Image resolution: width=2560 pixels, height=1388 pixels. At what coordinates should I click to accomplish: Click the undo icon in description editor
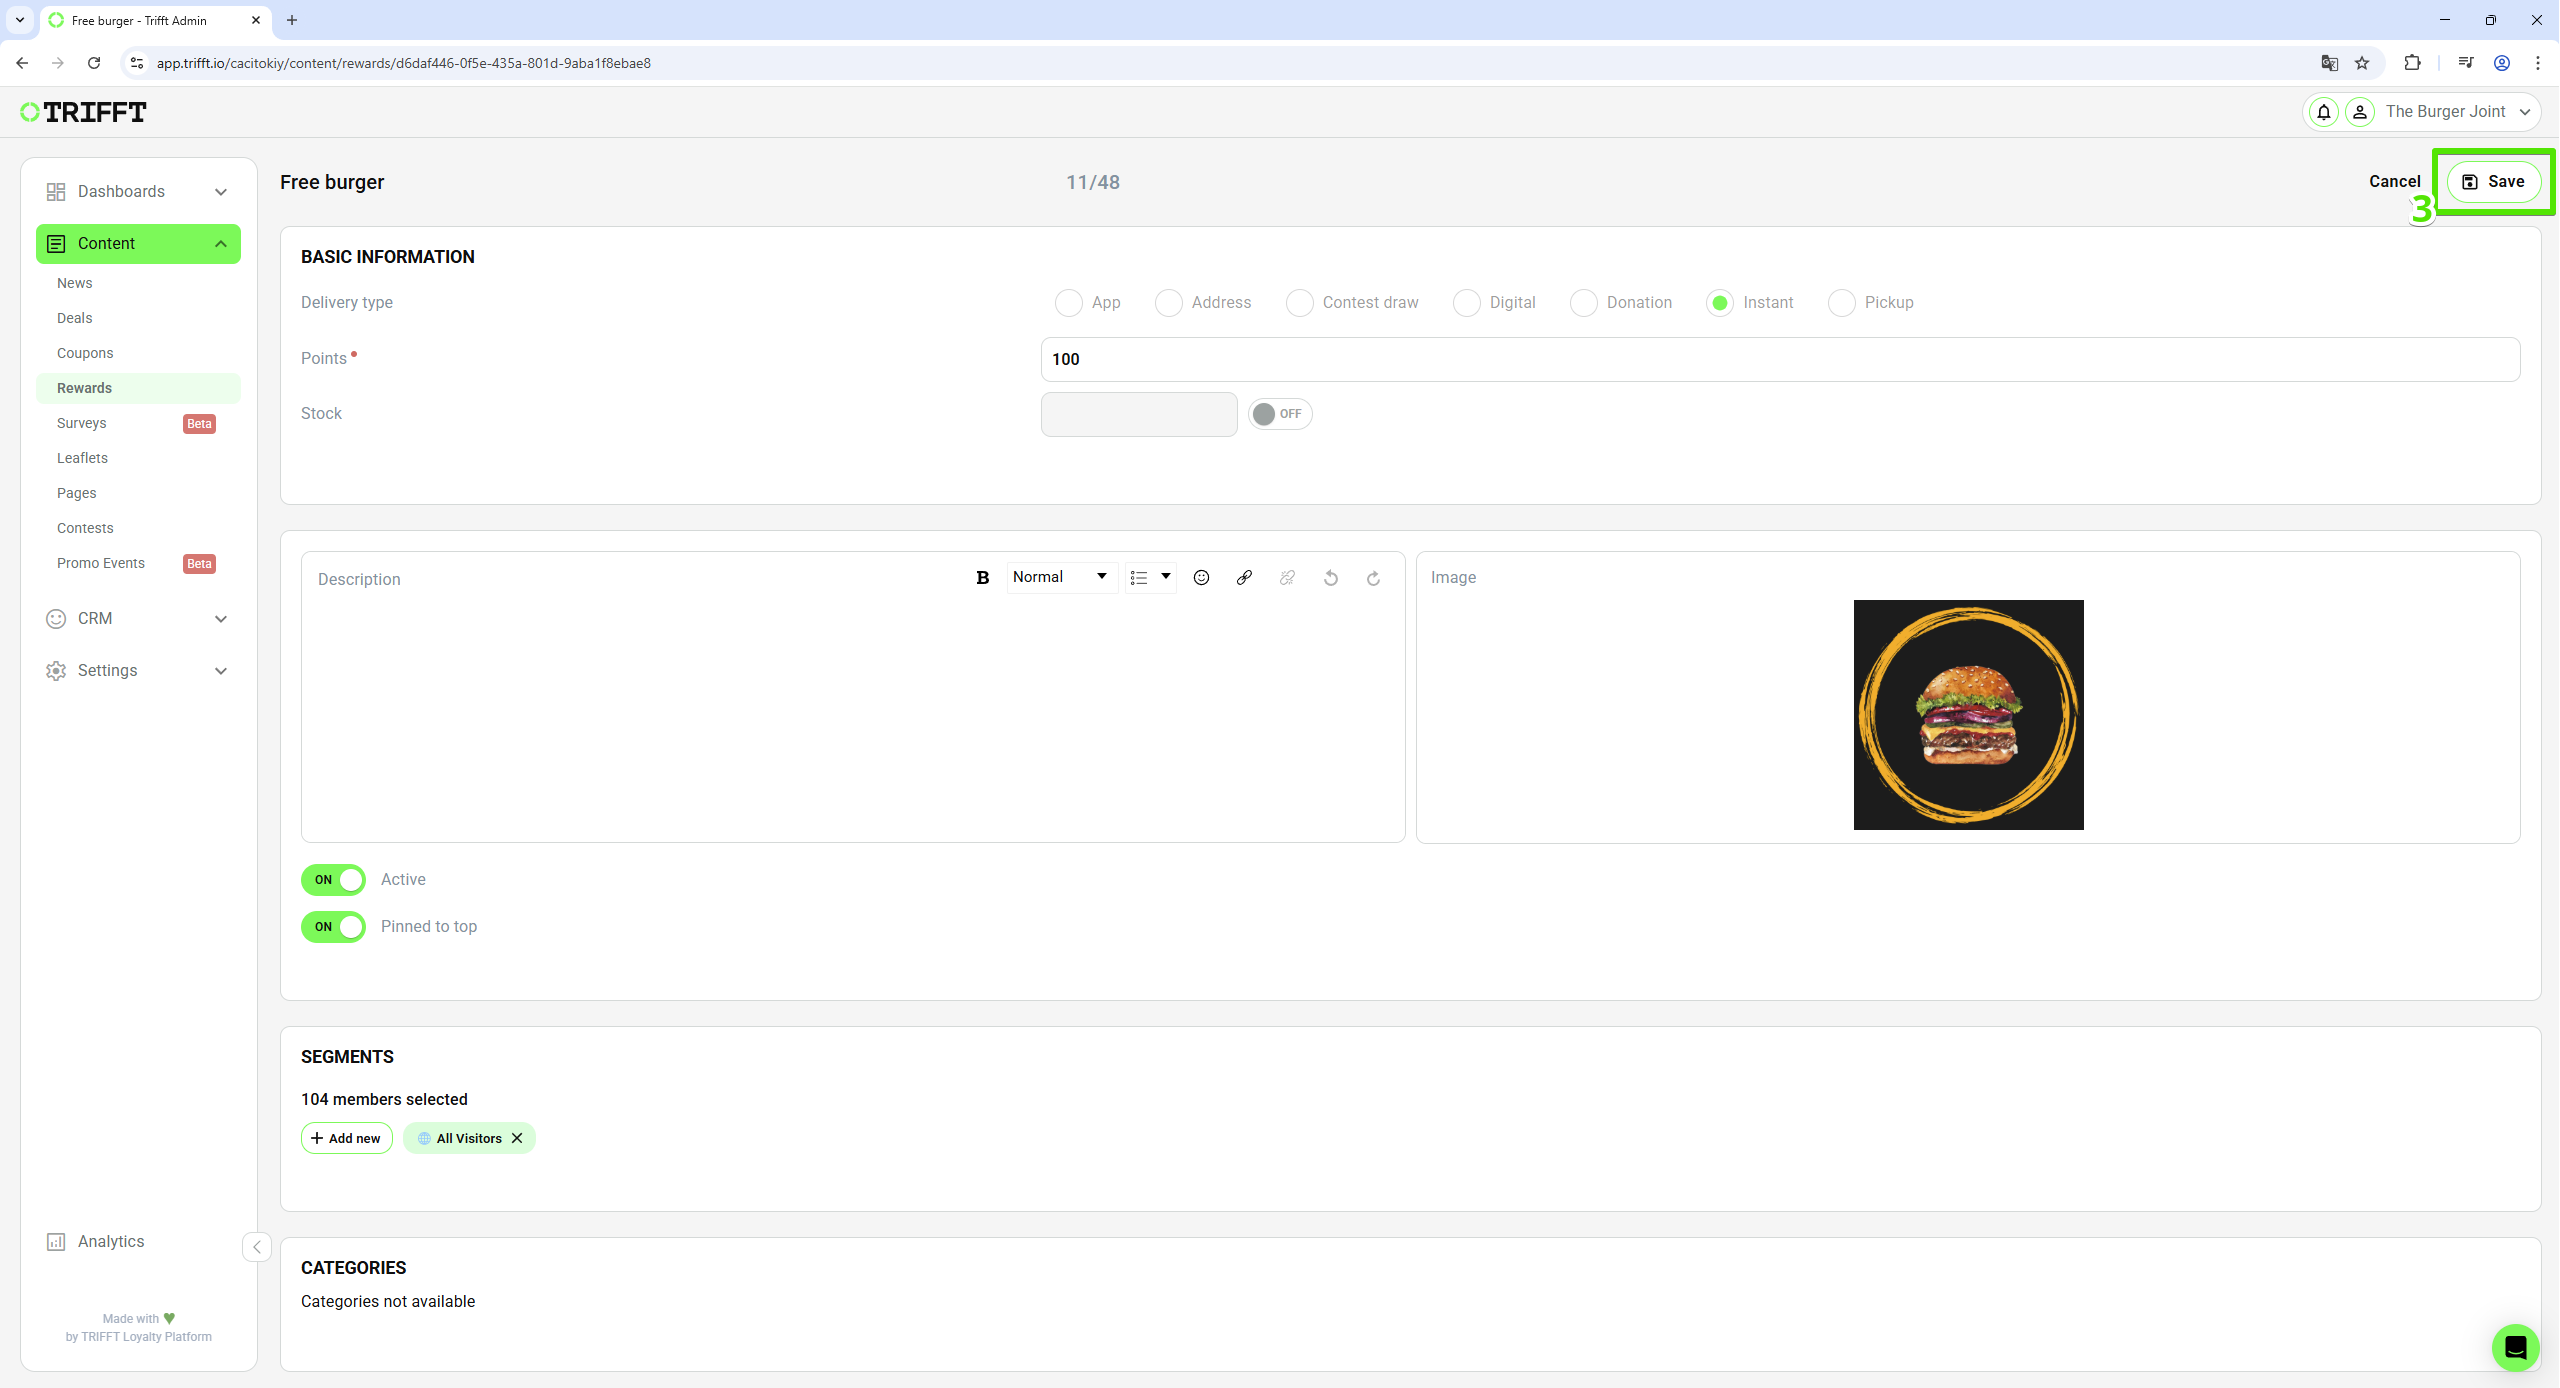pyautogui.click(x=1330, y=578)
